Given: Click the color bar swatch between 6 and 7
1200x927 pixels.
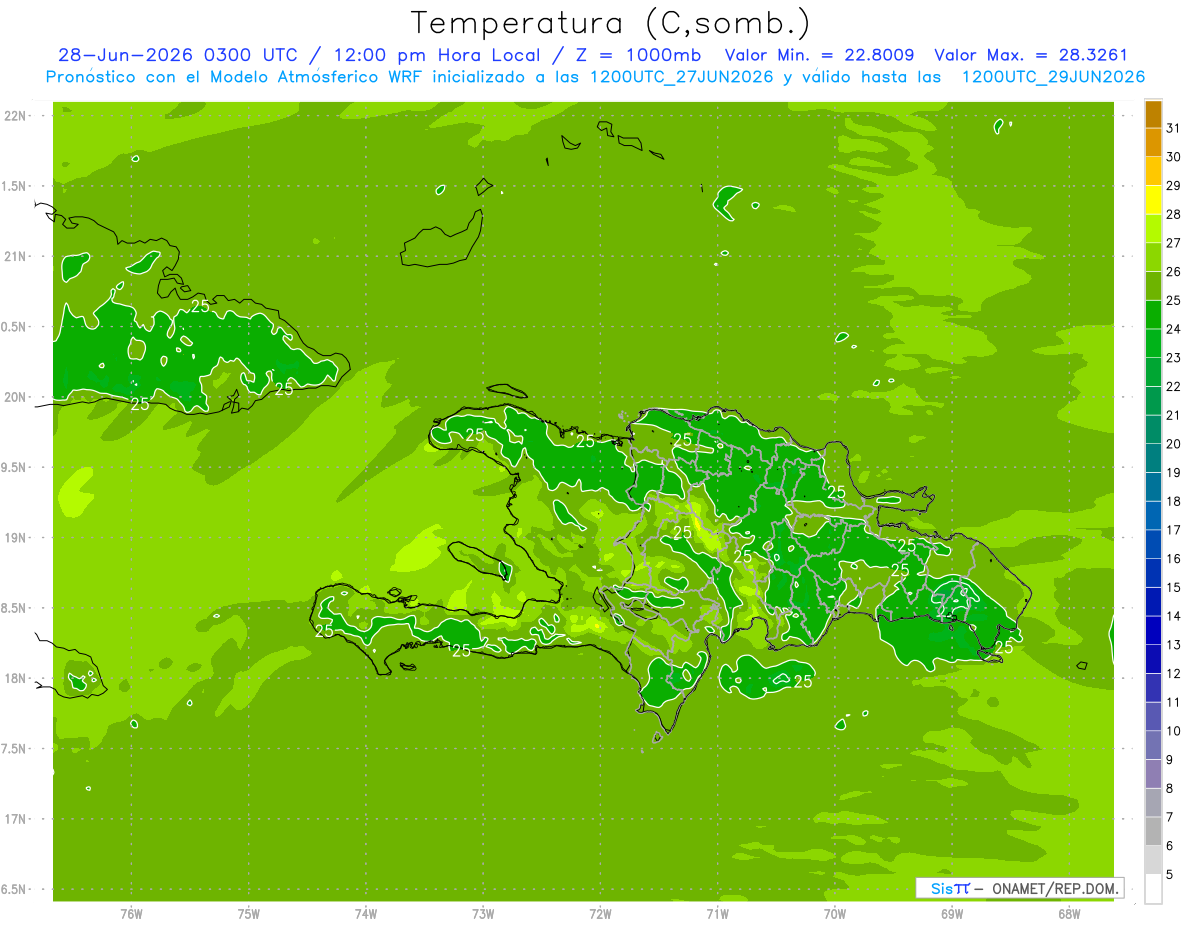Looking at the screenshot, I should (1153, 831).
